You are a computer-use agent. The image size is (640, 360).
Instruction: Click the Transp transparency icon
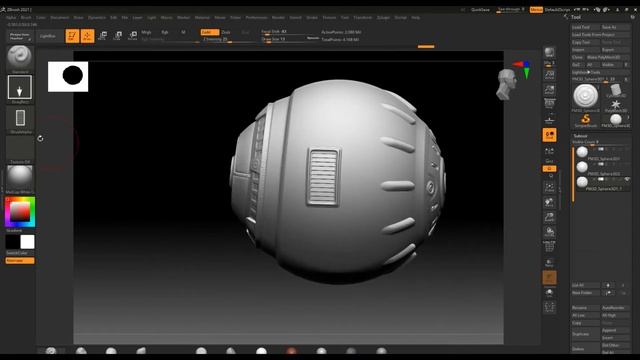coord(549,263)
